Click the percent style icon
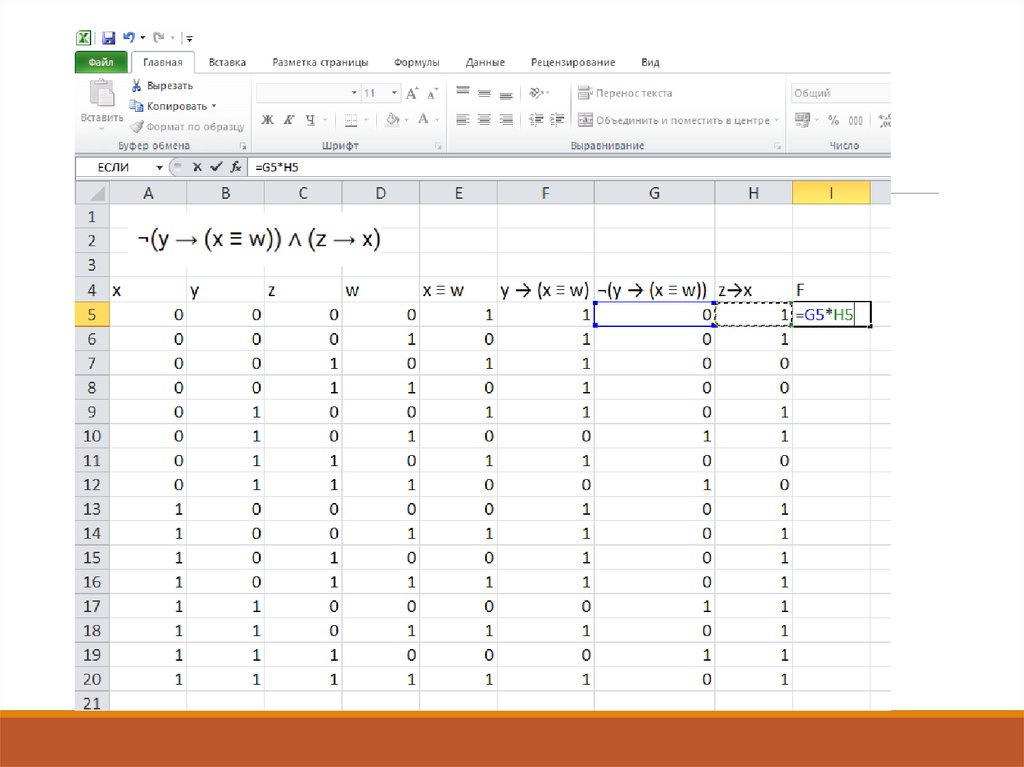 [833, 120]
